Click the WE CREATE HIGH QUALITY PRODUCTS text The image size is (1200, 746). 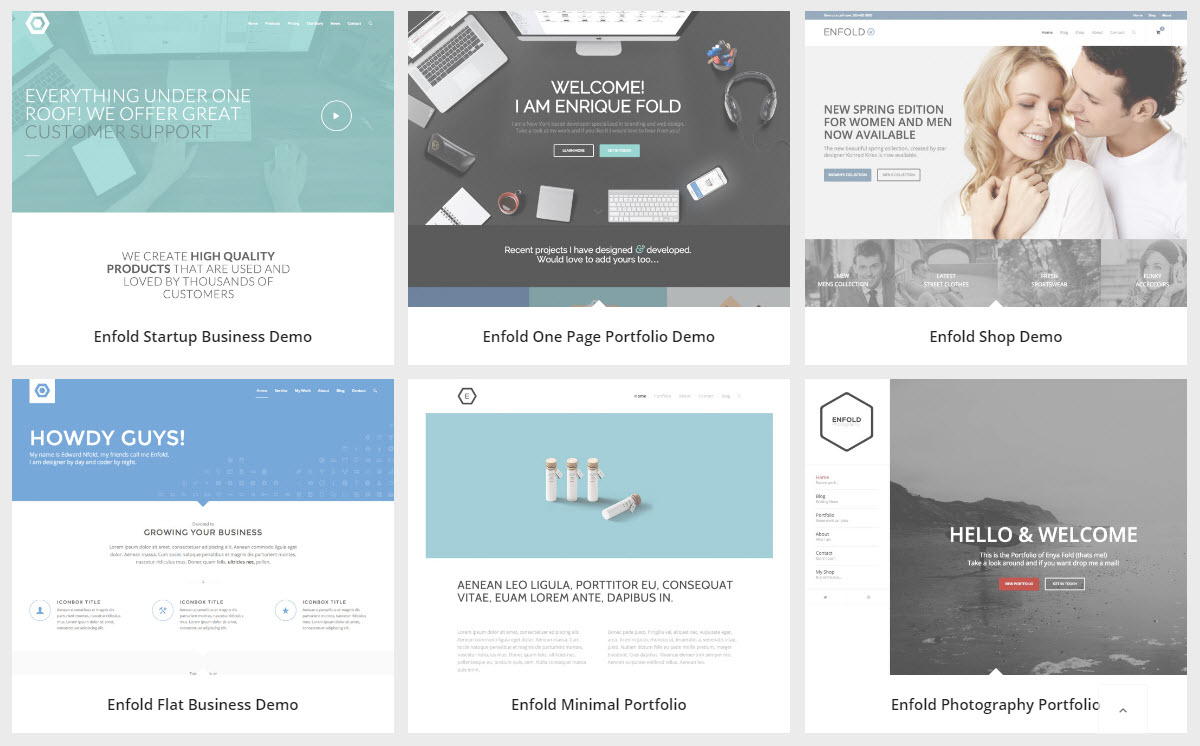point(198,275)
